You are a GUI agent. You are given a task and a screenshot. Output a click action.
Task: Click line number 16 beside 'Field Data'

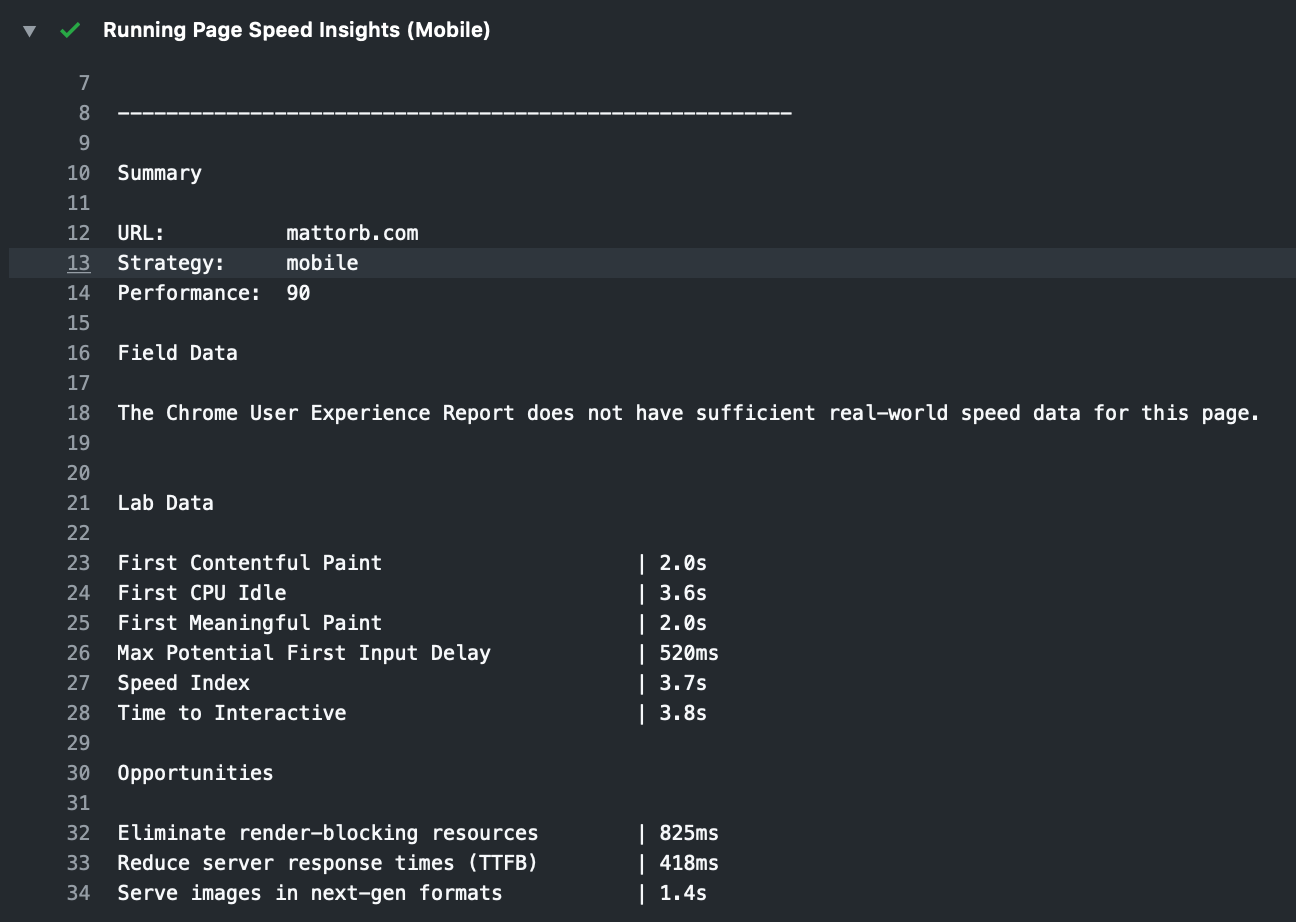click(x=78, y=352)
